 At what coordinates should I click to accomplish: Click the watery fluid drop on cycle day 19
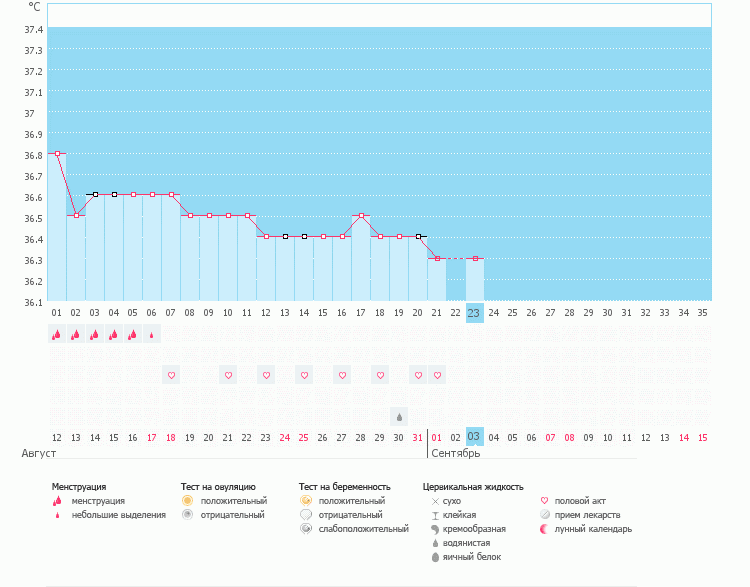(399, 416)
